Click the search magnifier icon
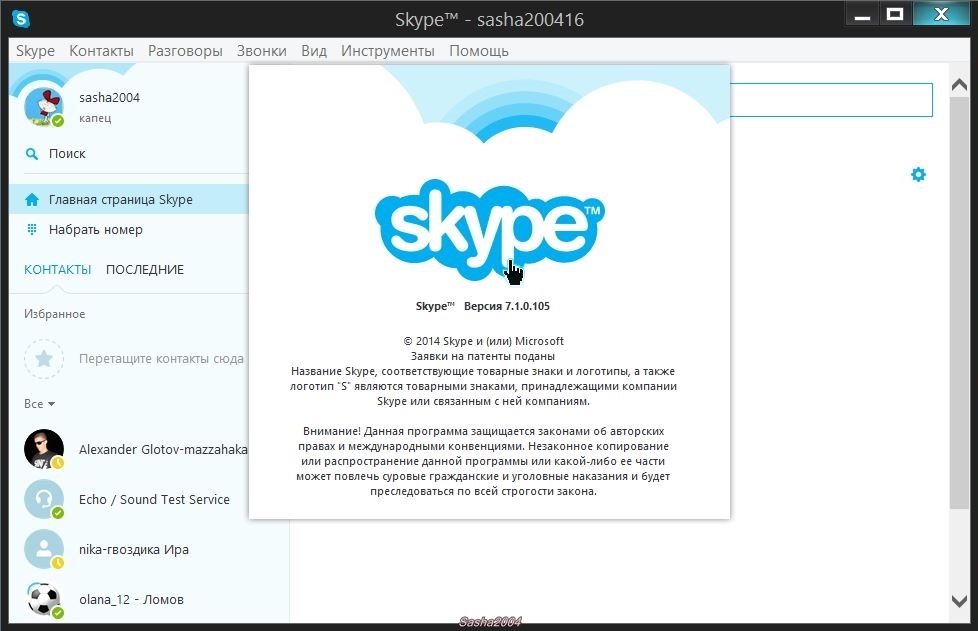 32,154
